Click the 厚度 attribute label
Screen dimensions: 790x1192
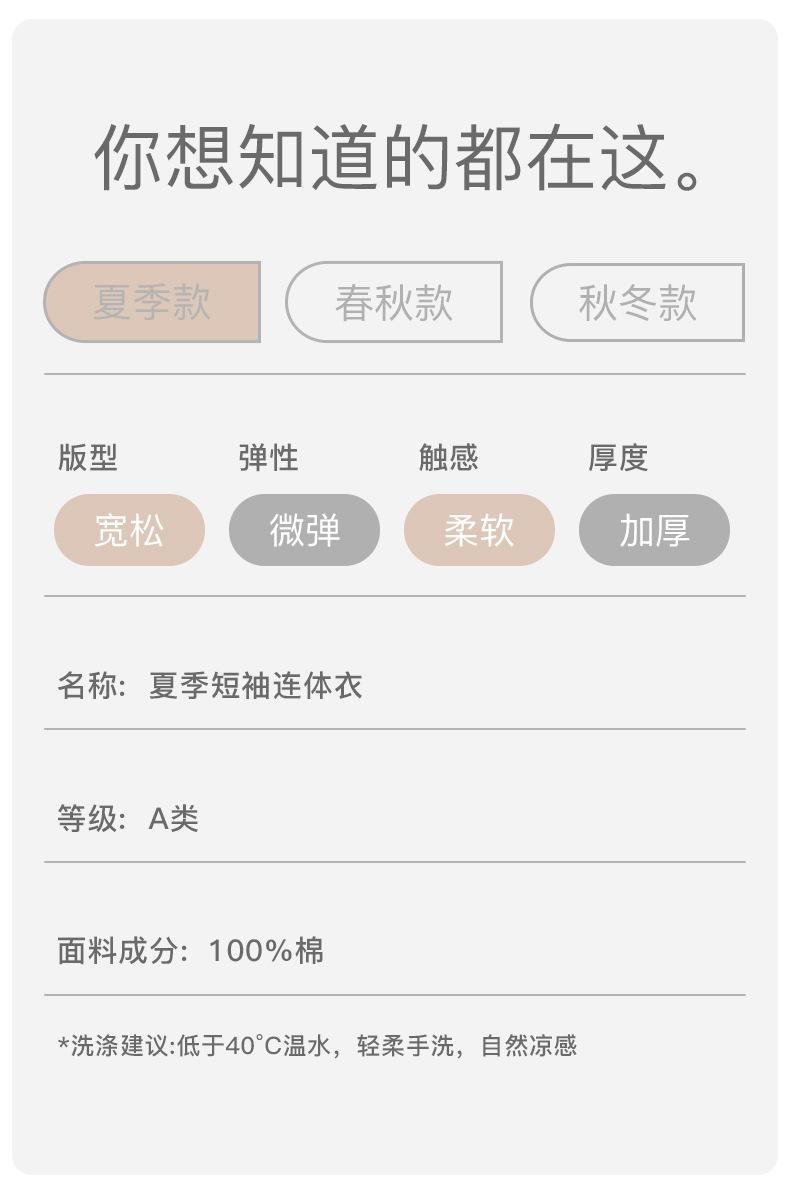click(x=618, y=458)
